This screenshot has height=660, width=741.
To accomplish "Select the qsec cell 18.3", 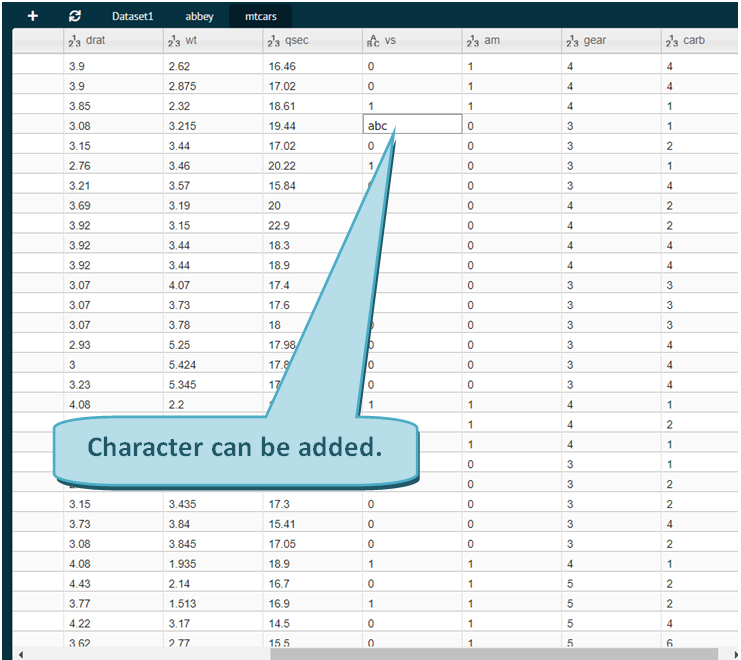I will pos(313,245).
